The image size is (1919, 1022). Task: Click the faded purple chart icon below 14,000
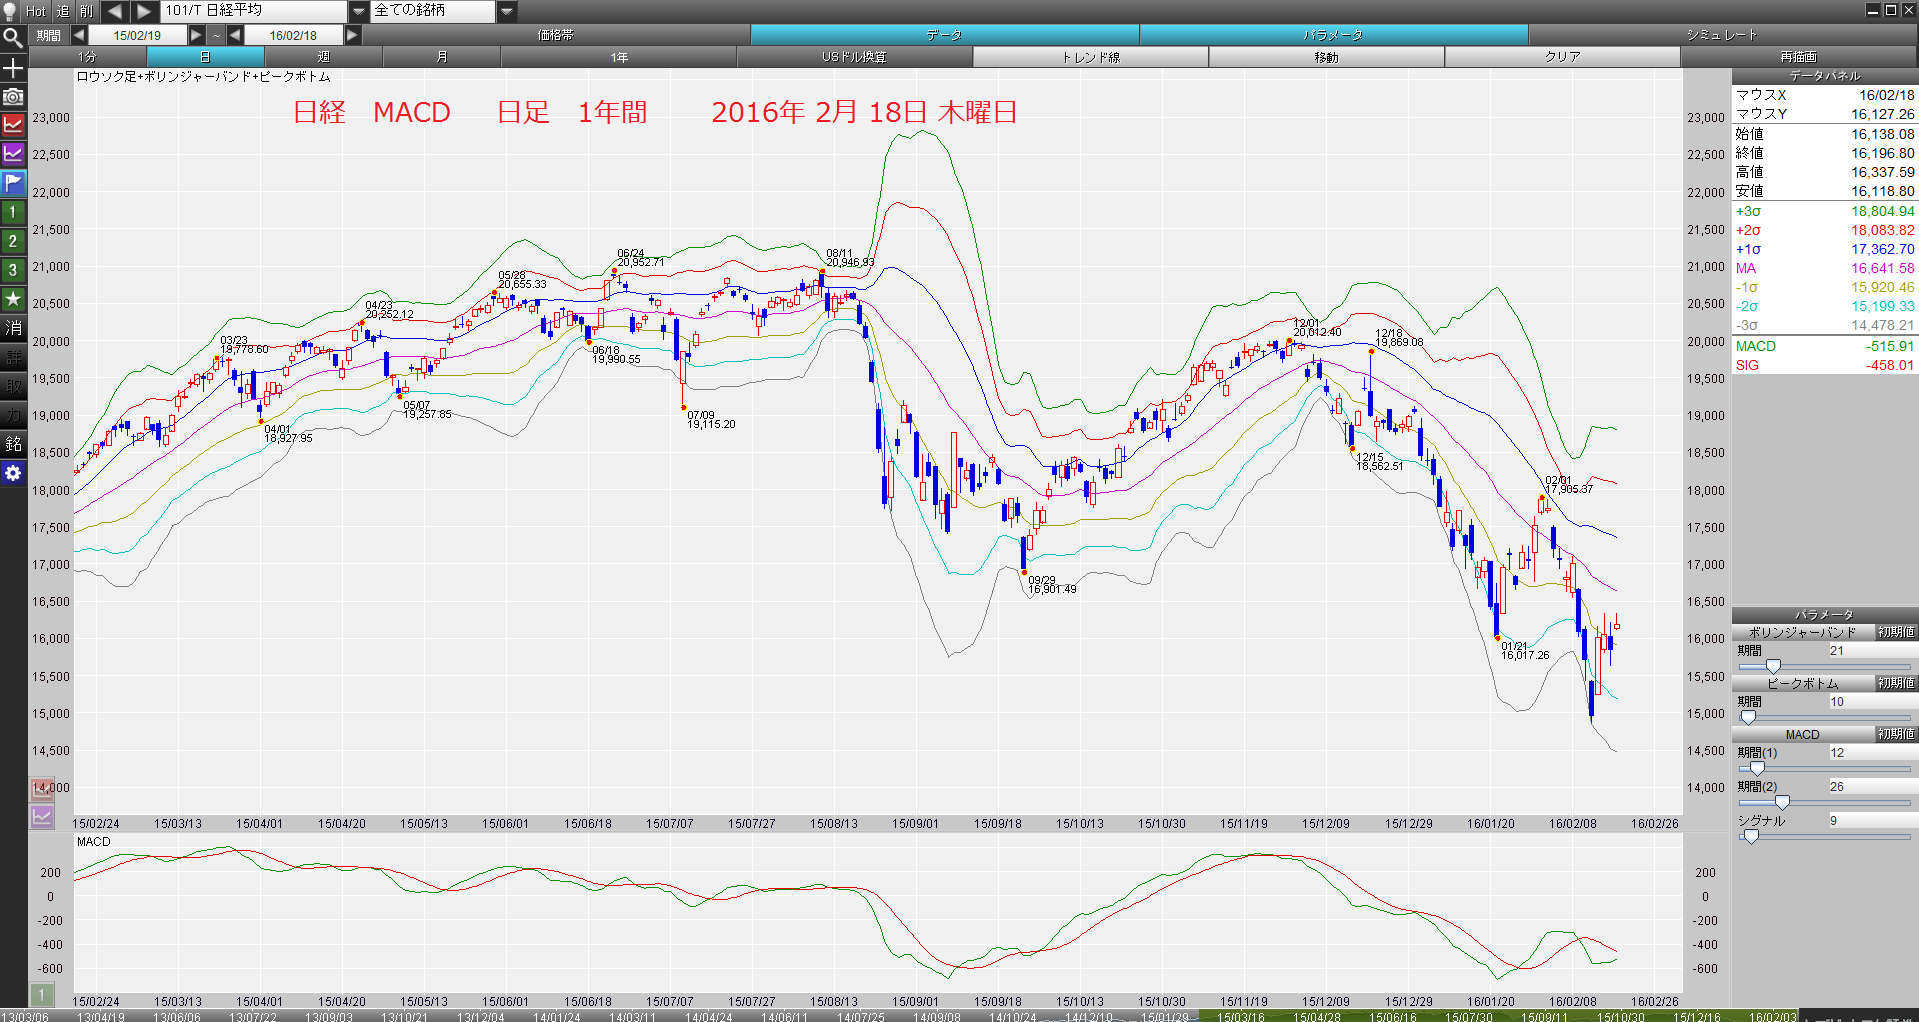pos(42,816)
